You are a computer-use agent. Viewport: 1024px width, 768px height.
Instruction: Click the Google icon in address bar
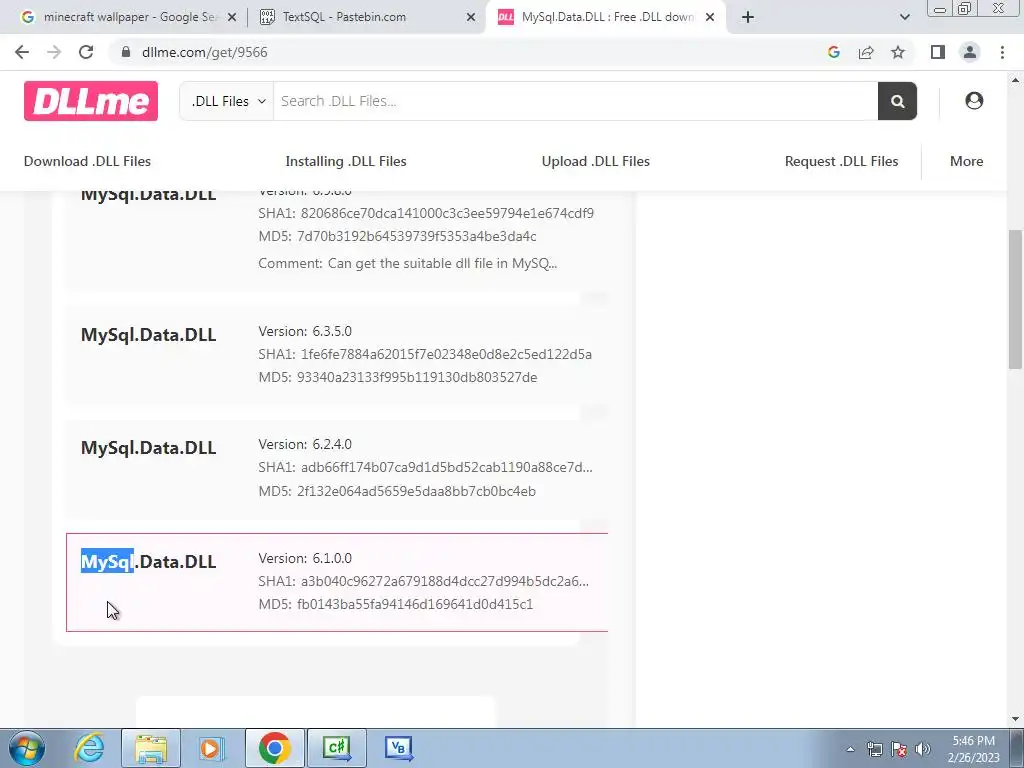[833, 52]
